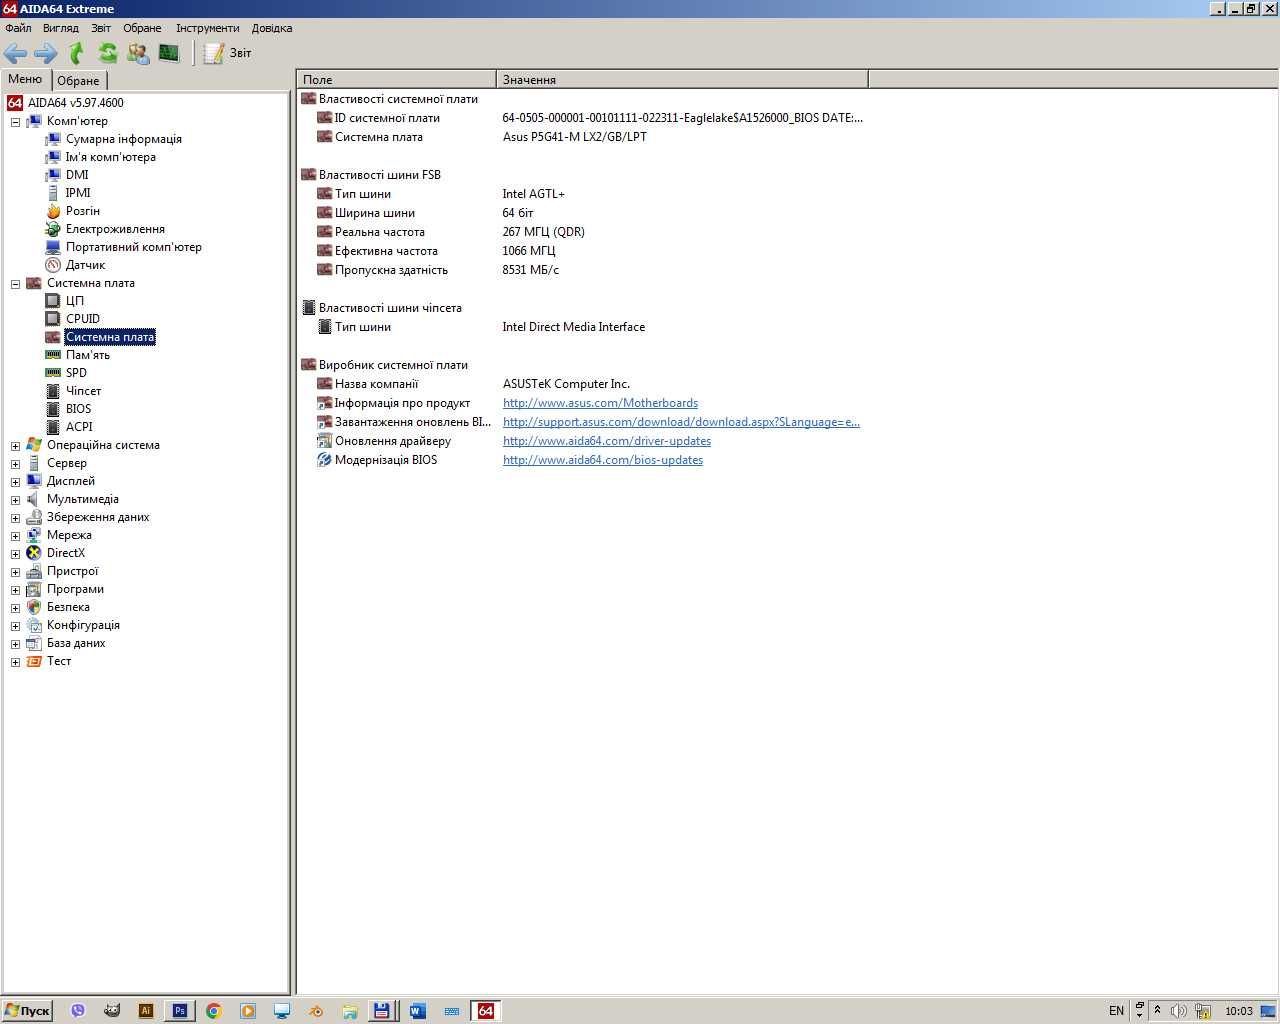Expand the Безпека tree node
Image resolution: width=1280 pixels, height=1024 pixels.
coord(15,608)
